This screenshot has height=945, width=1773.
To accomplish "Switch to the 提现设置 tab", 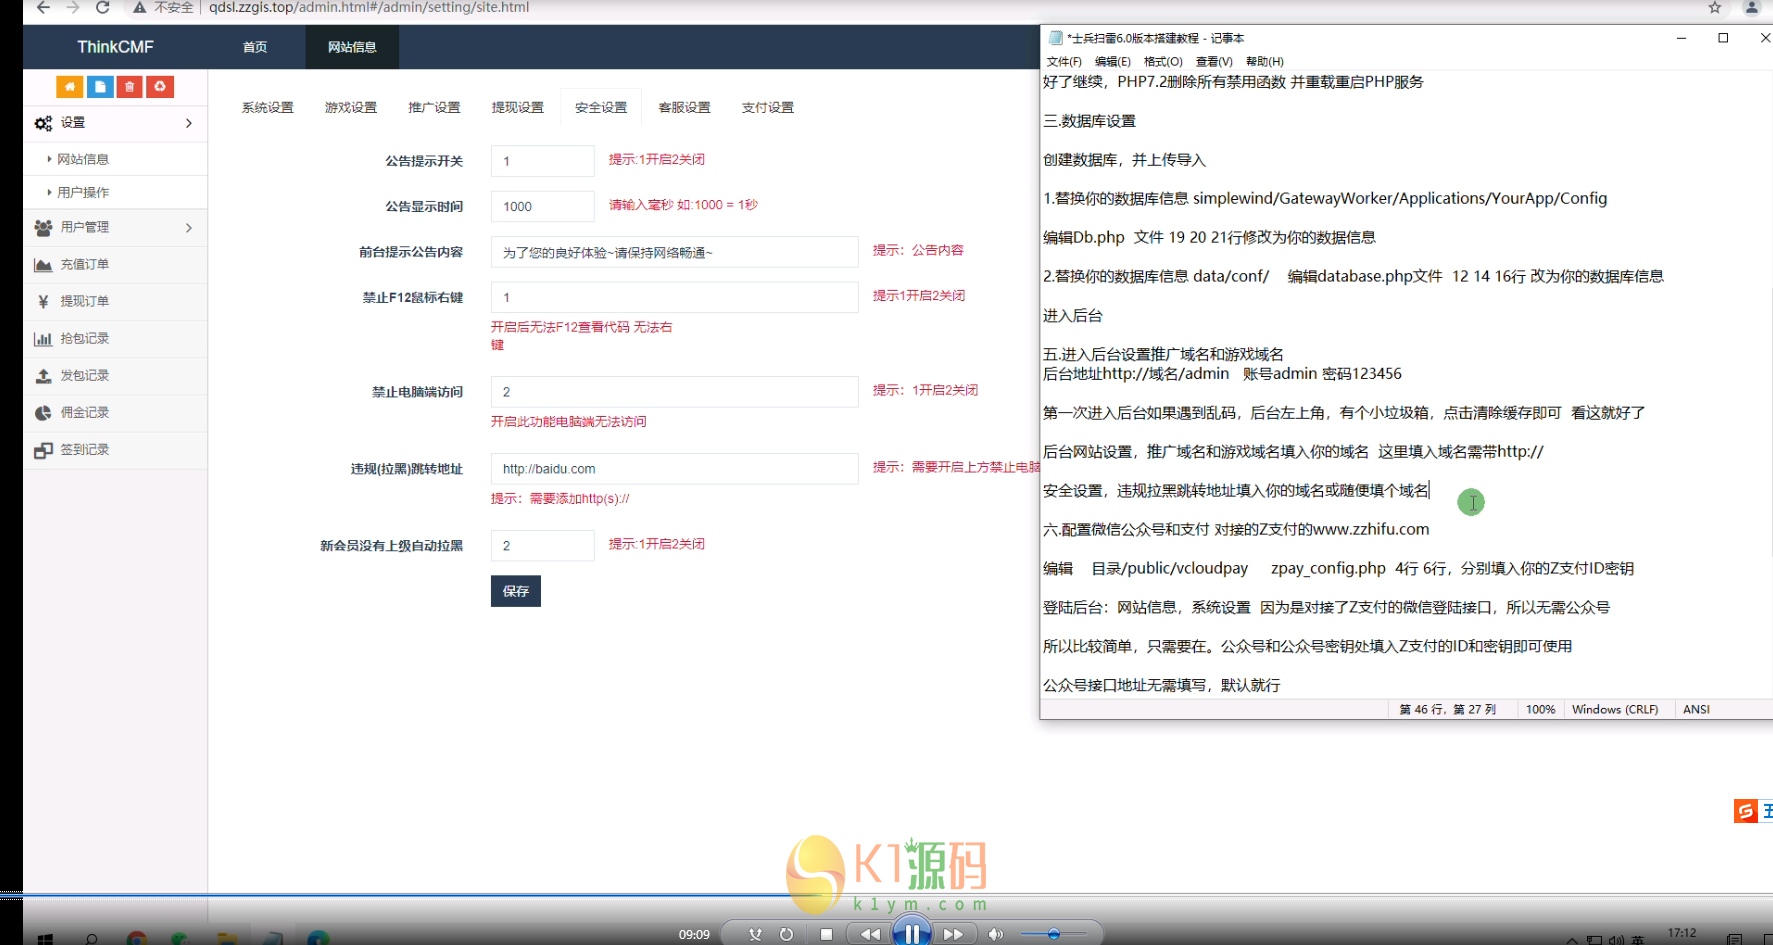I will 517,108.
